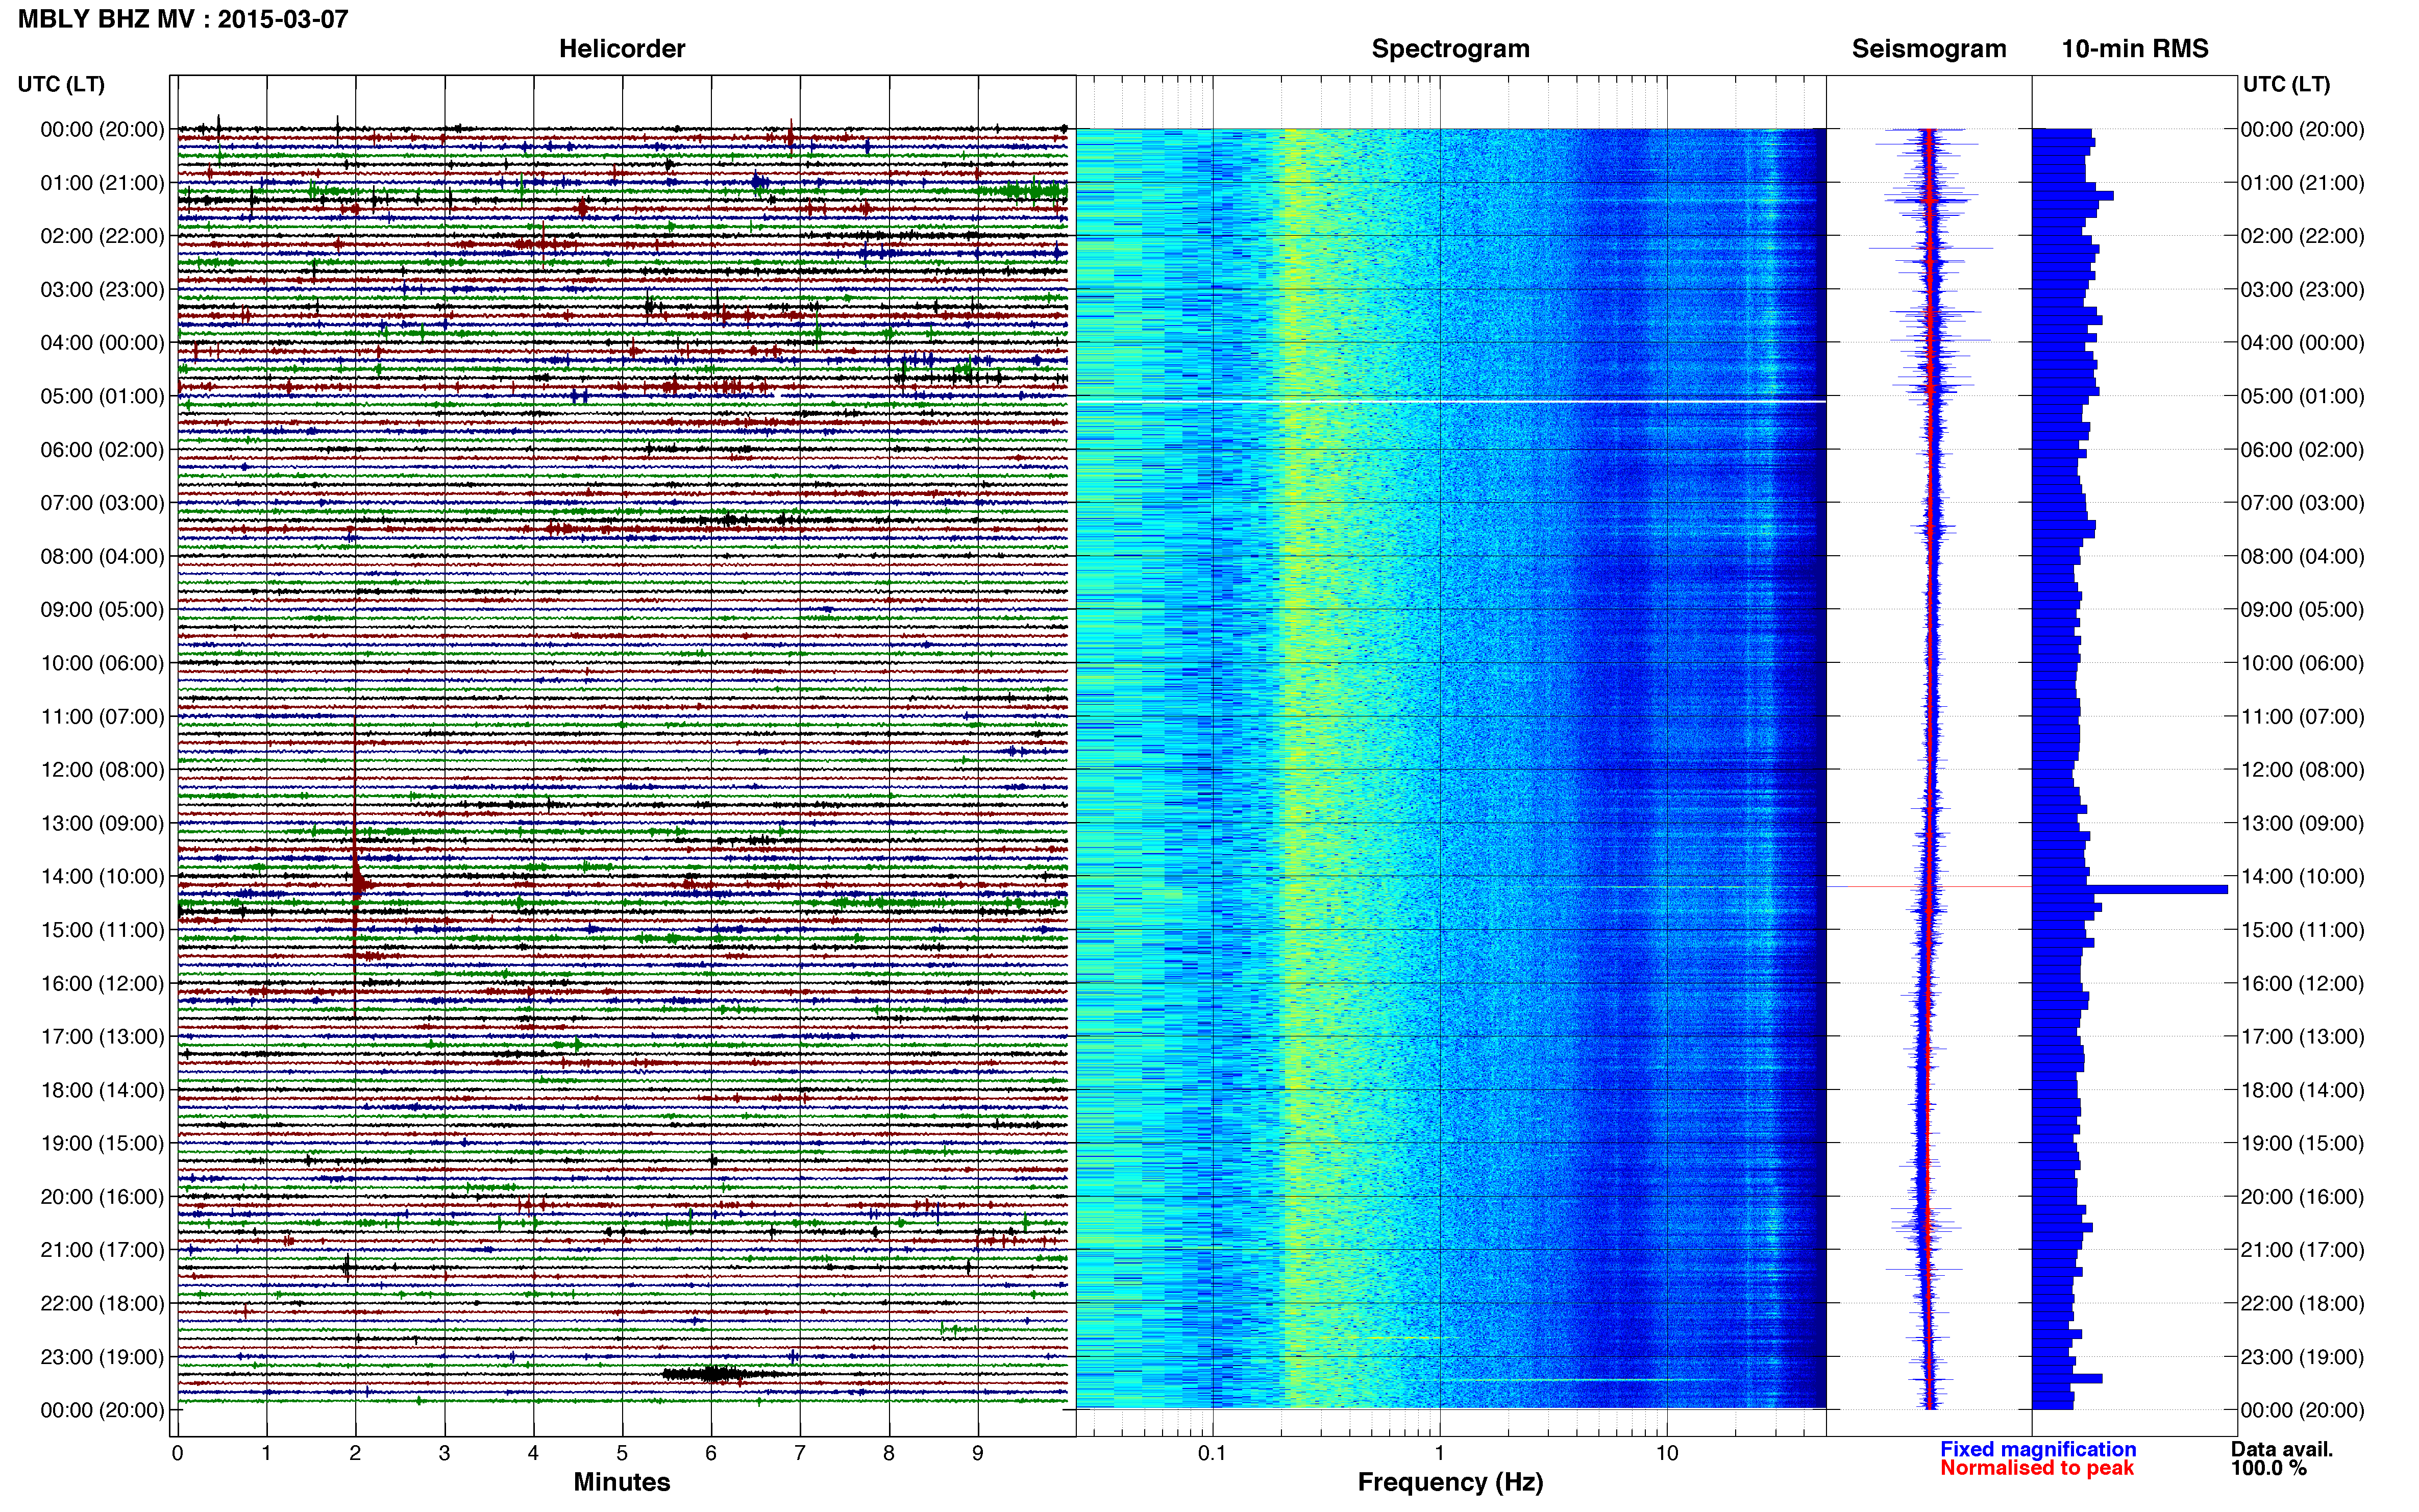Click the green helicorder burst after minute 9 near 01:00

point(1022,191)
